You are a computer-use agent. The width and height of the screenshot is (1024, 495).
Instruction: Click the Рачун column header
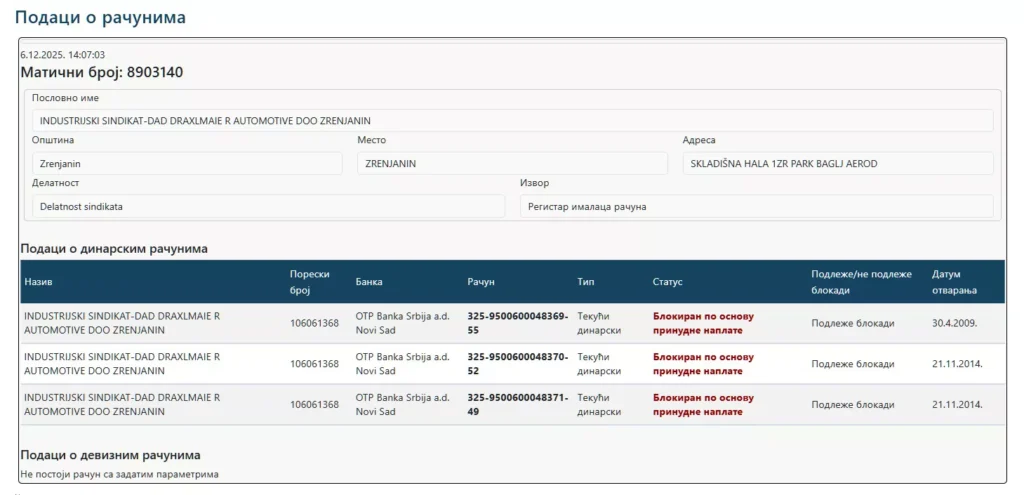[481, 282]
